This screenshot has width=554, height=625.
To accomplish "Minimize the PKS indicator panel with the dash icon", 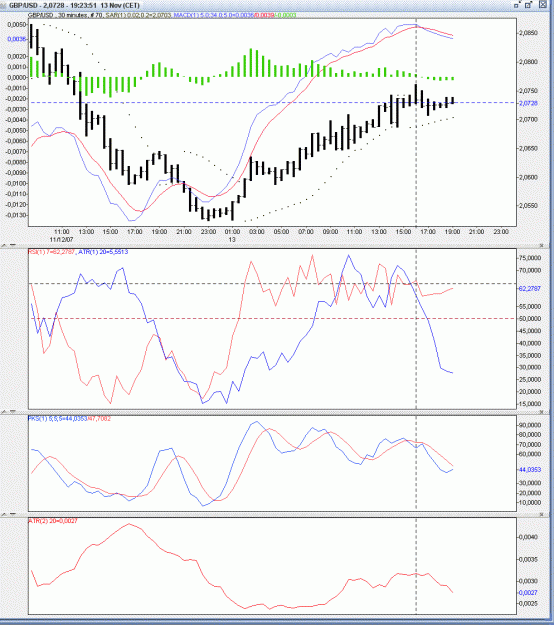I will (x=13, y=411).
